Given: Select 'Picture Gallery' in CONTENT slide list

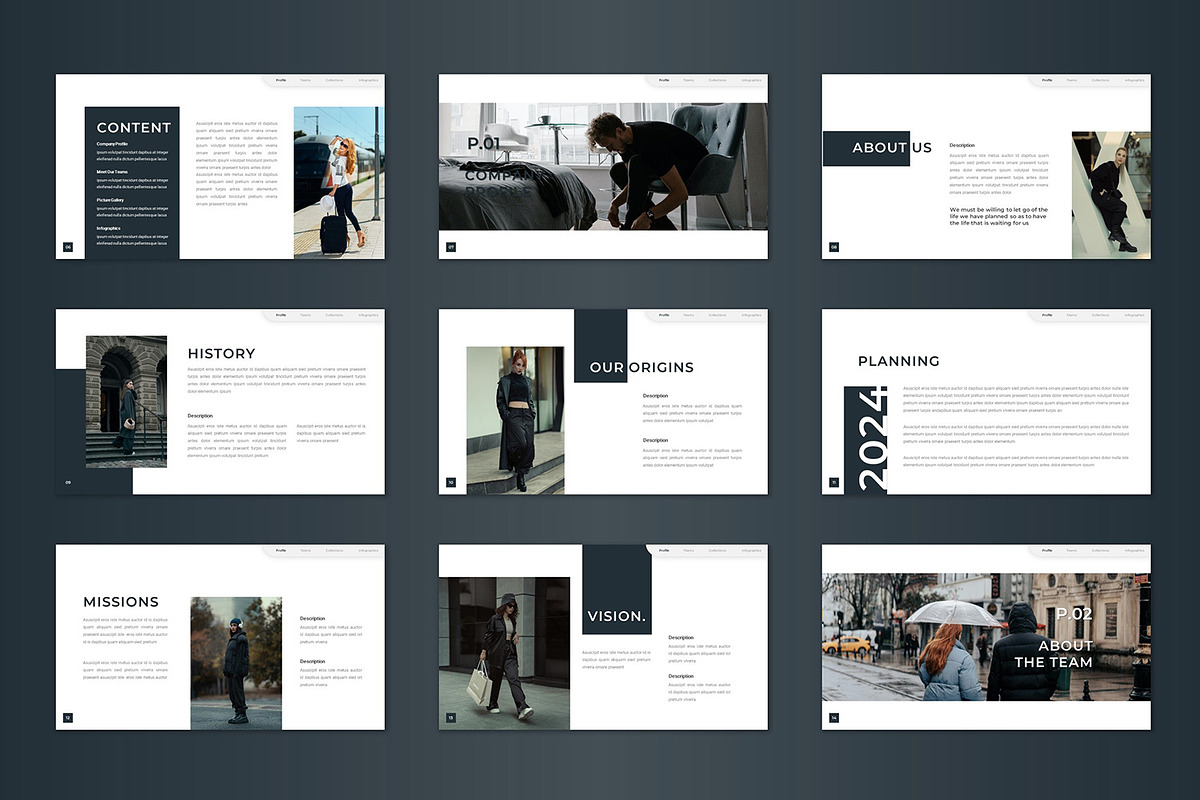Looking at the screenshot, I should tap(111, 200).
